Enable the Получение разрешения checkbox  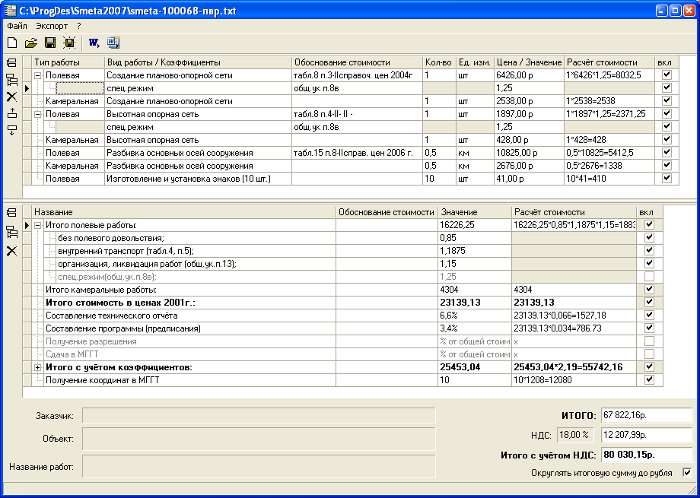pos(649,341)
